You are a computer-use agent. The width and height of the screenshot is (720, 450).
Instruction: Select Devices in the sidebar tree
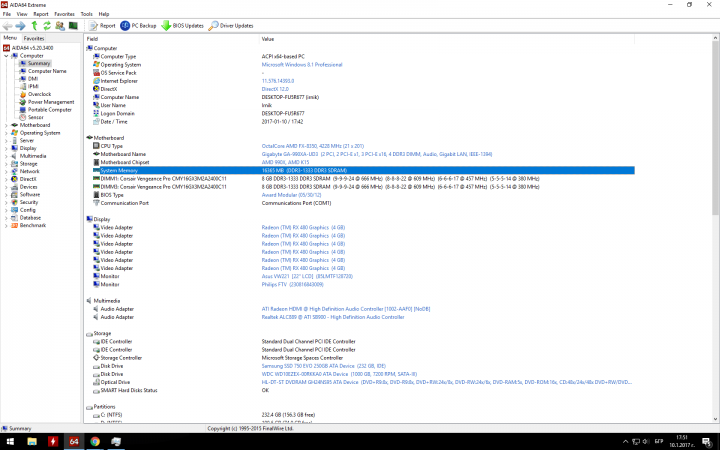(x=28, y=187)
